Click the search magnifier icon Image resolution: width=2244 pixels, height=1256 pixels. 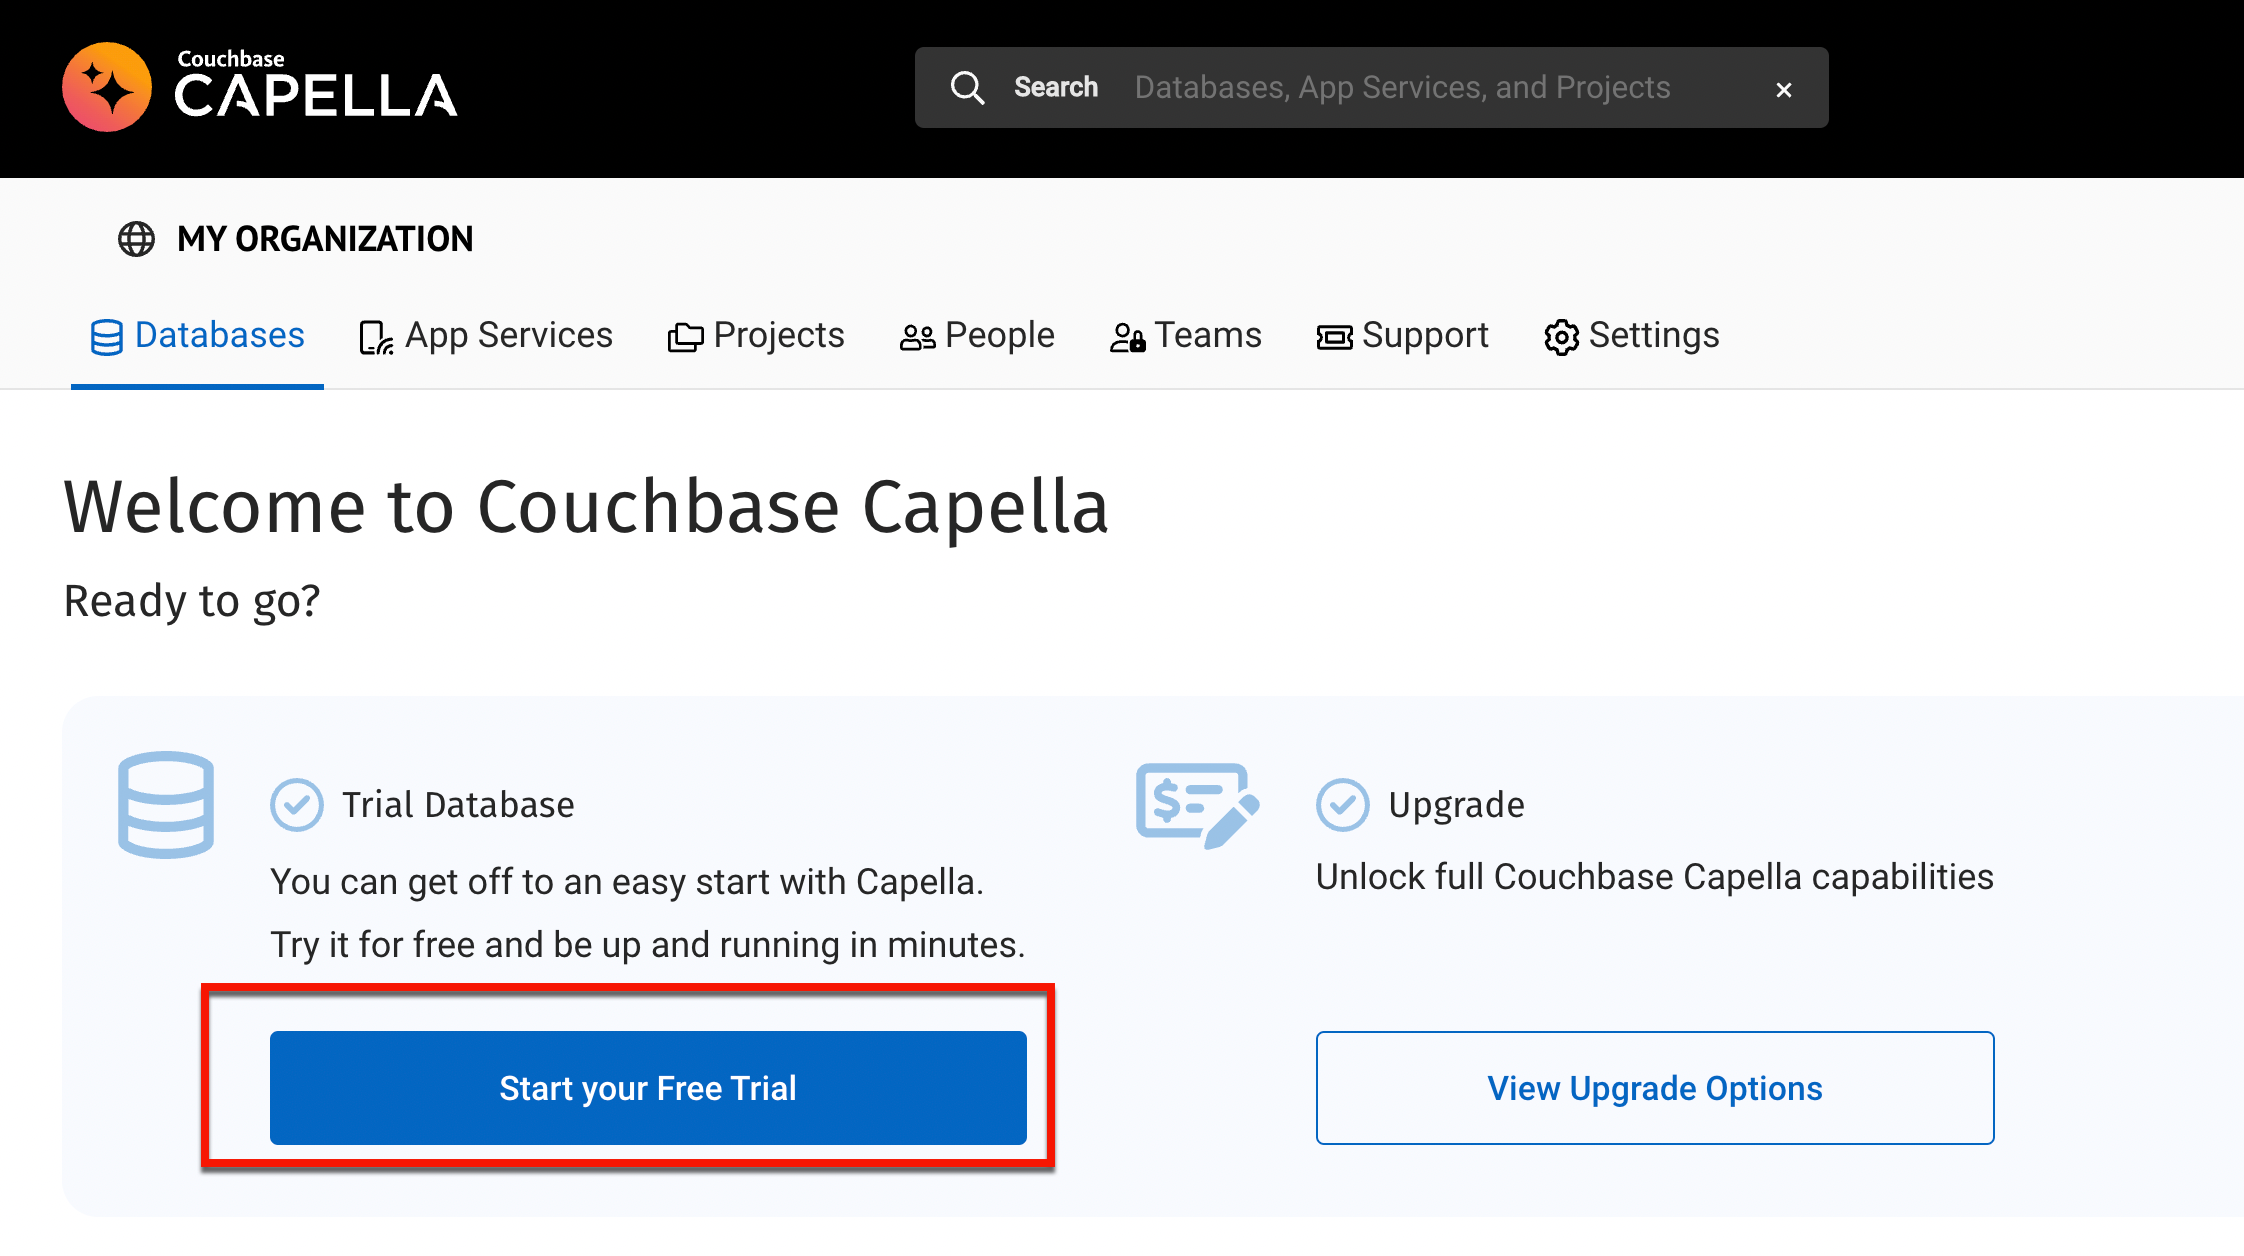coord(967,88)
